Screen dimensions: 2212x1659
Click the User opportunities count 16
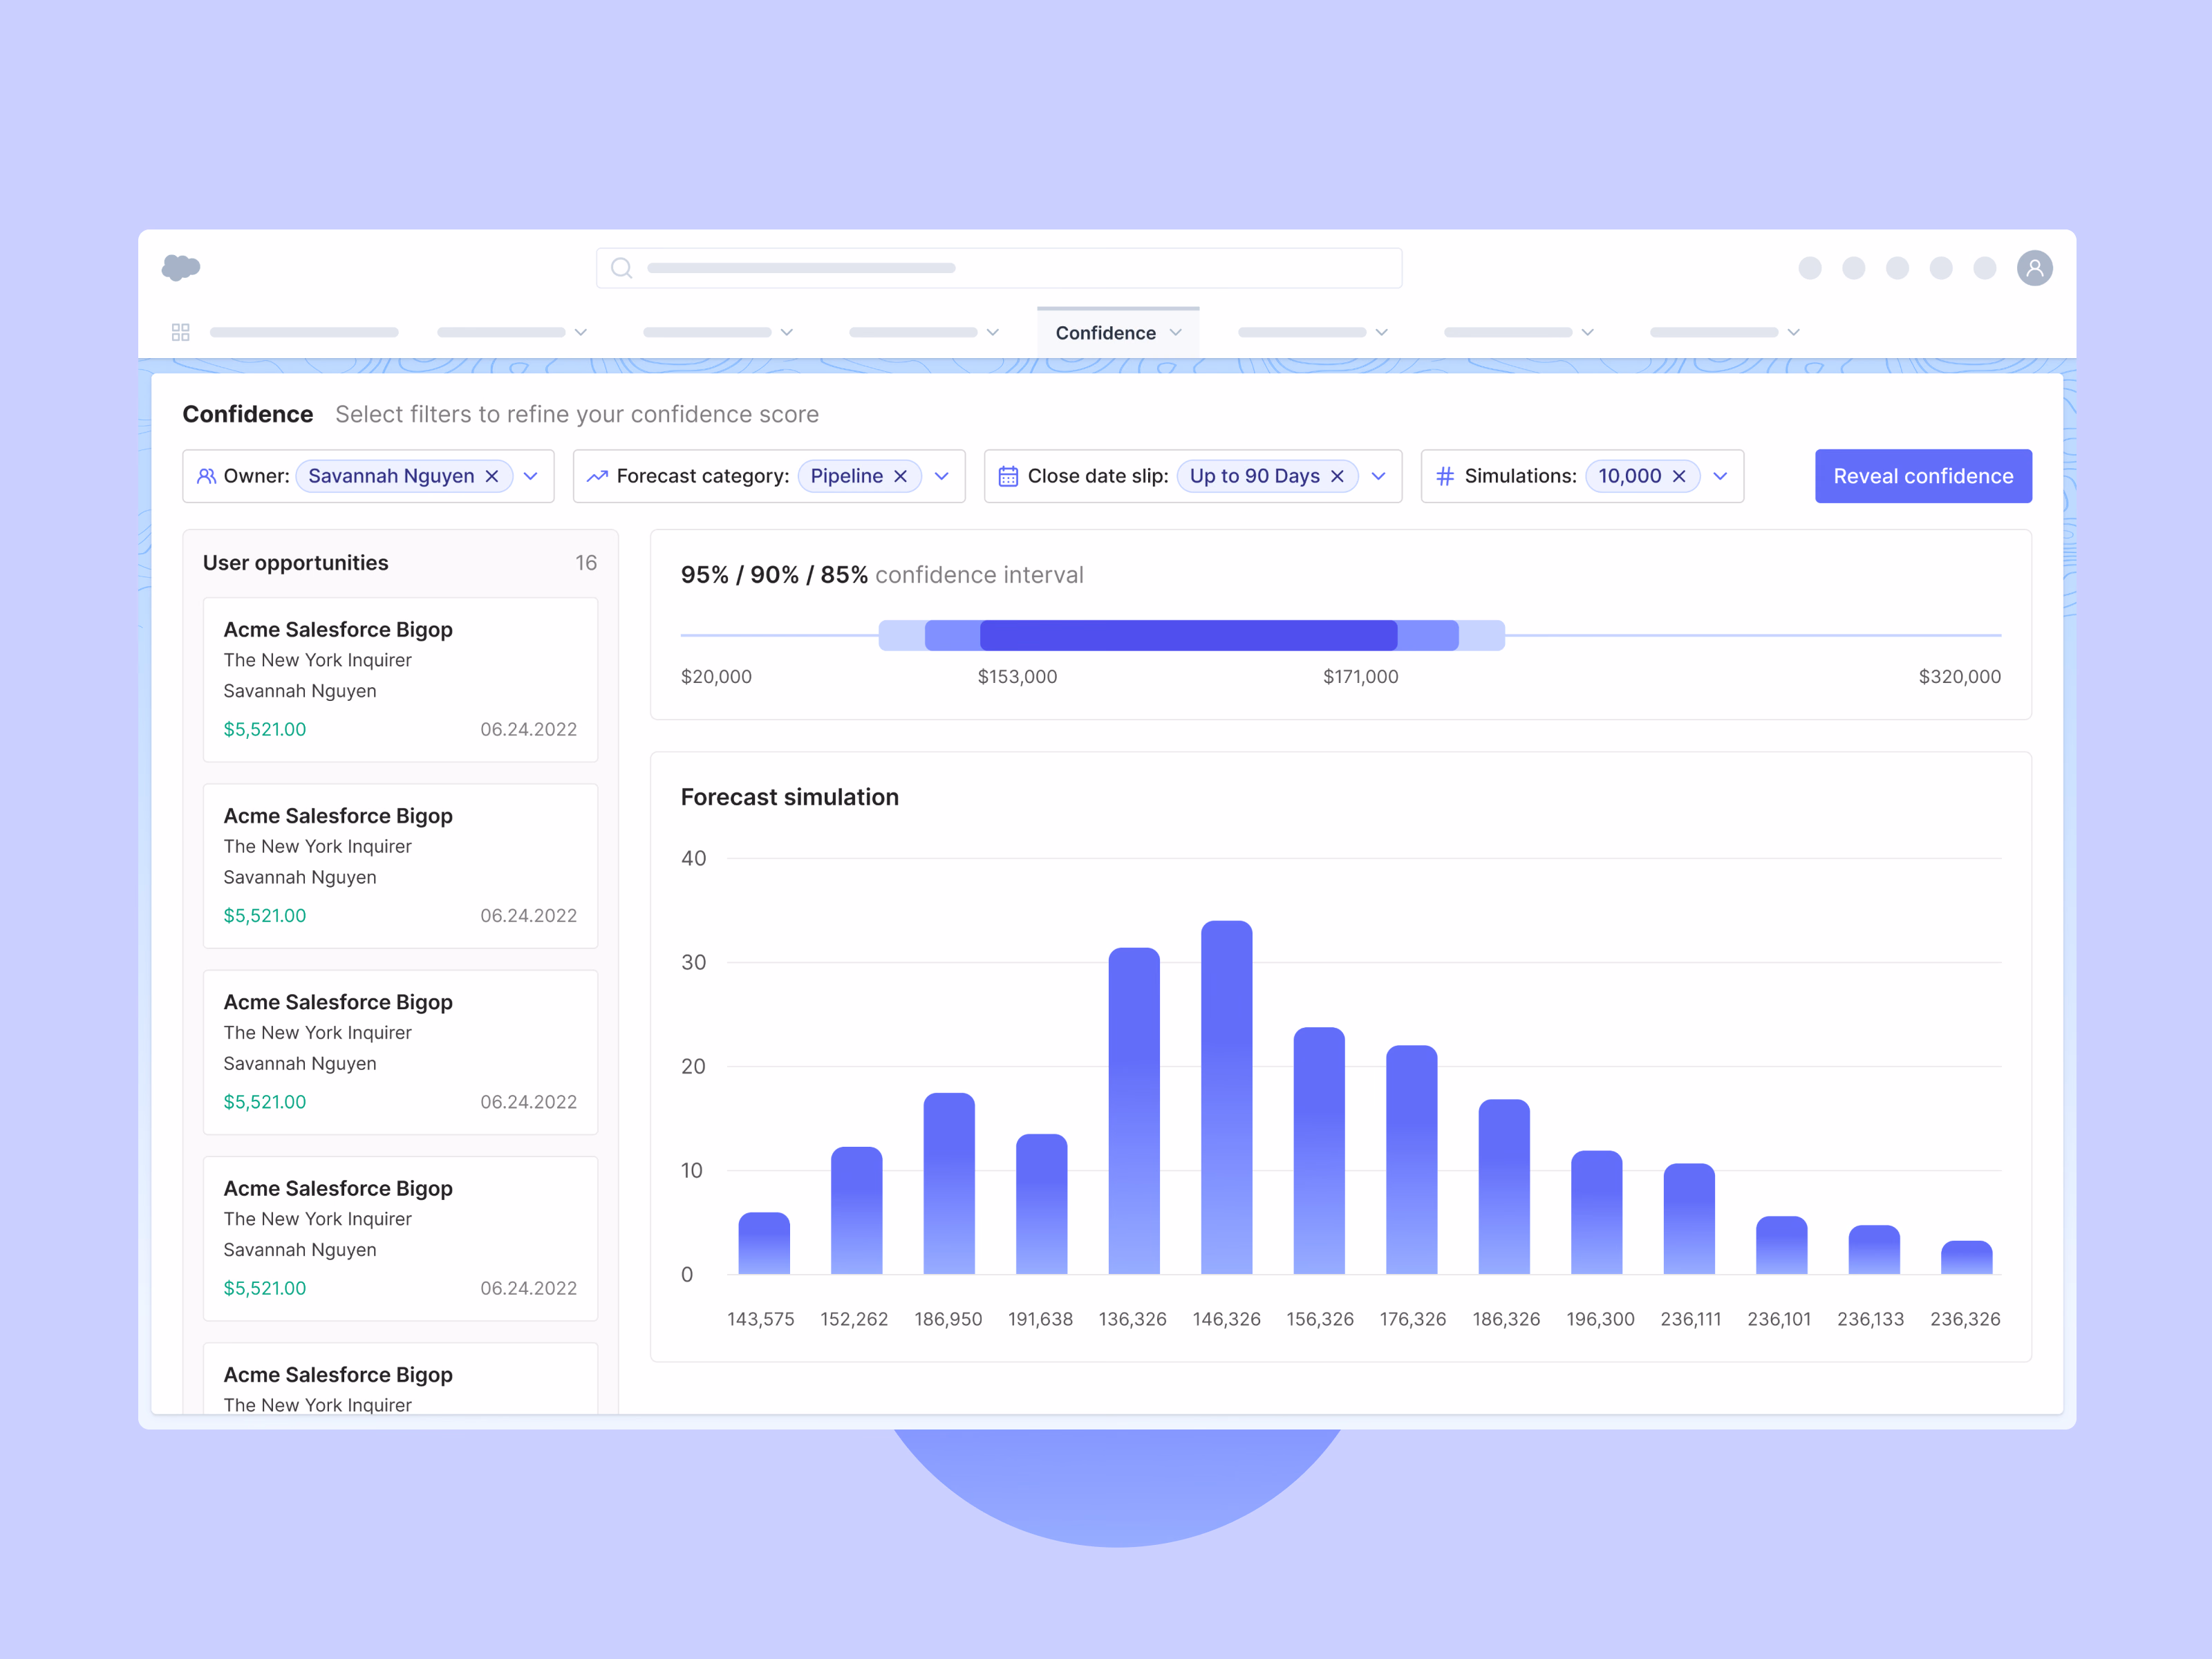click(586, 563)
